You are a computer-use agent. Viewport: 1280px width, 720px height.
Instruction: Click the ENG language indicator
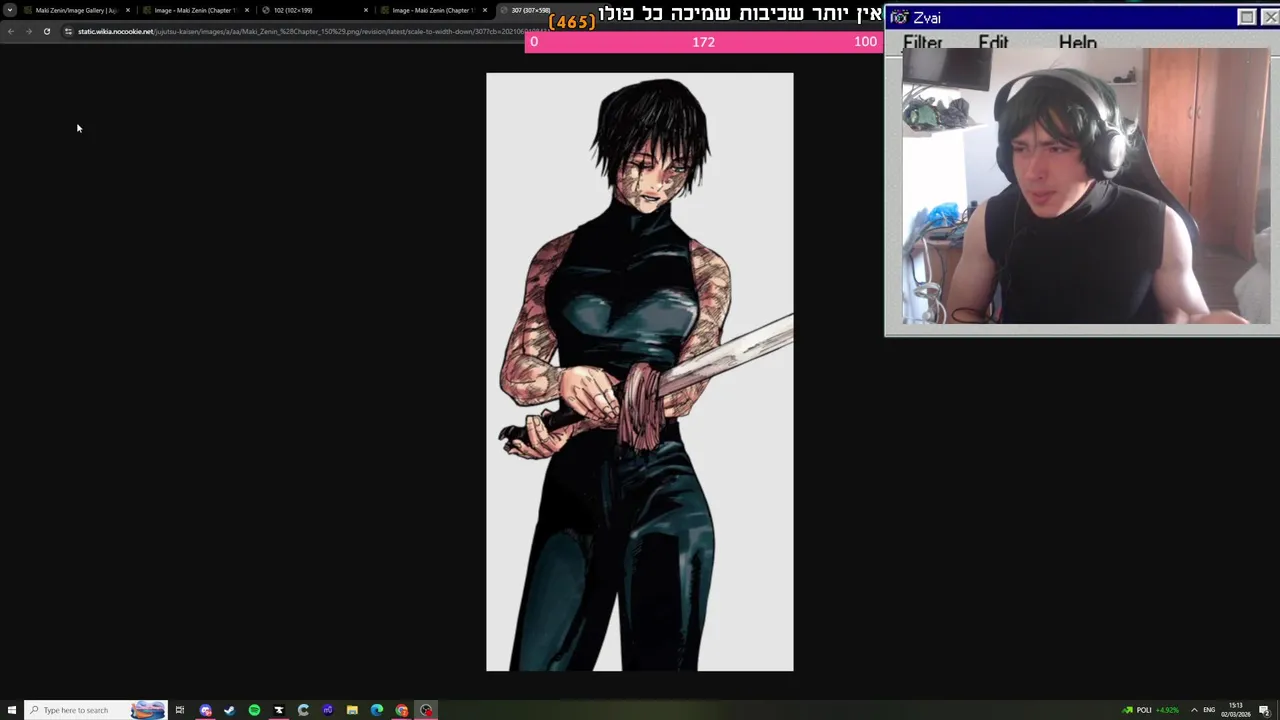click(x=1209, y=710)
